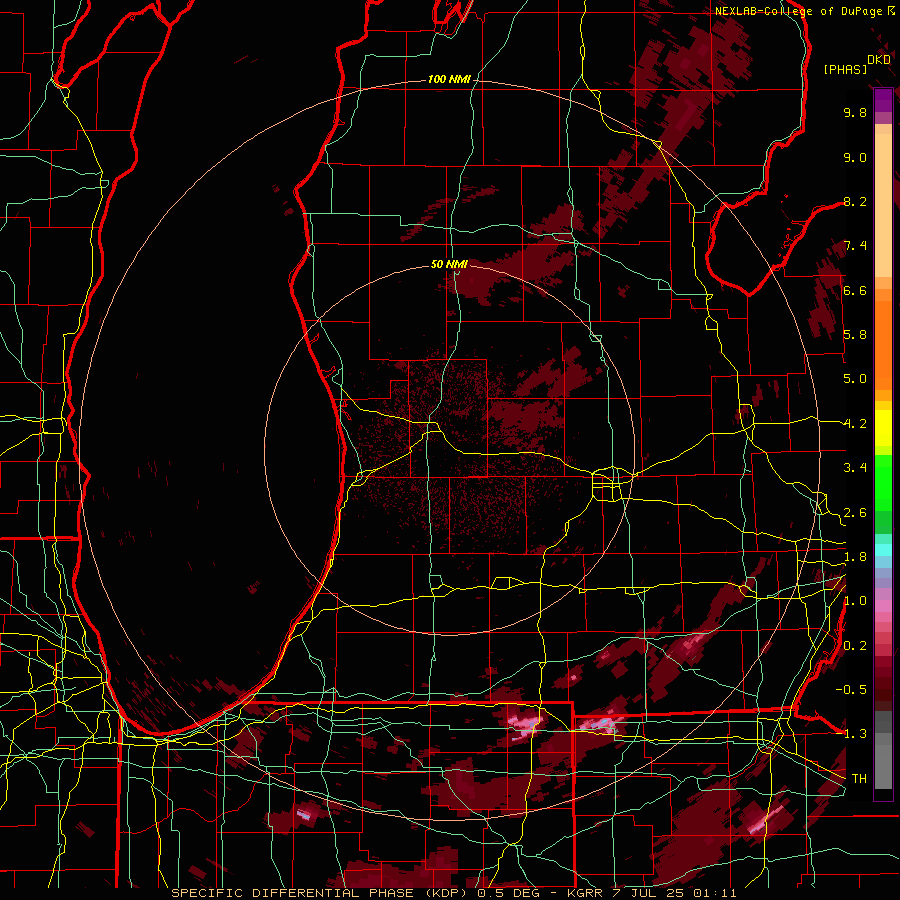Click the gray segment of the color scale
Viewport: 900px width, 900px height.
pyautogui.click(x=883, y=751)
